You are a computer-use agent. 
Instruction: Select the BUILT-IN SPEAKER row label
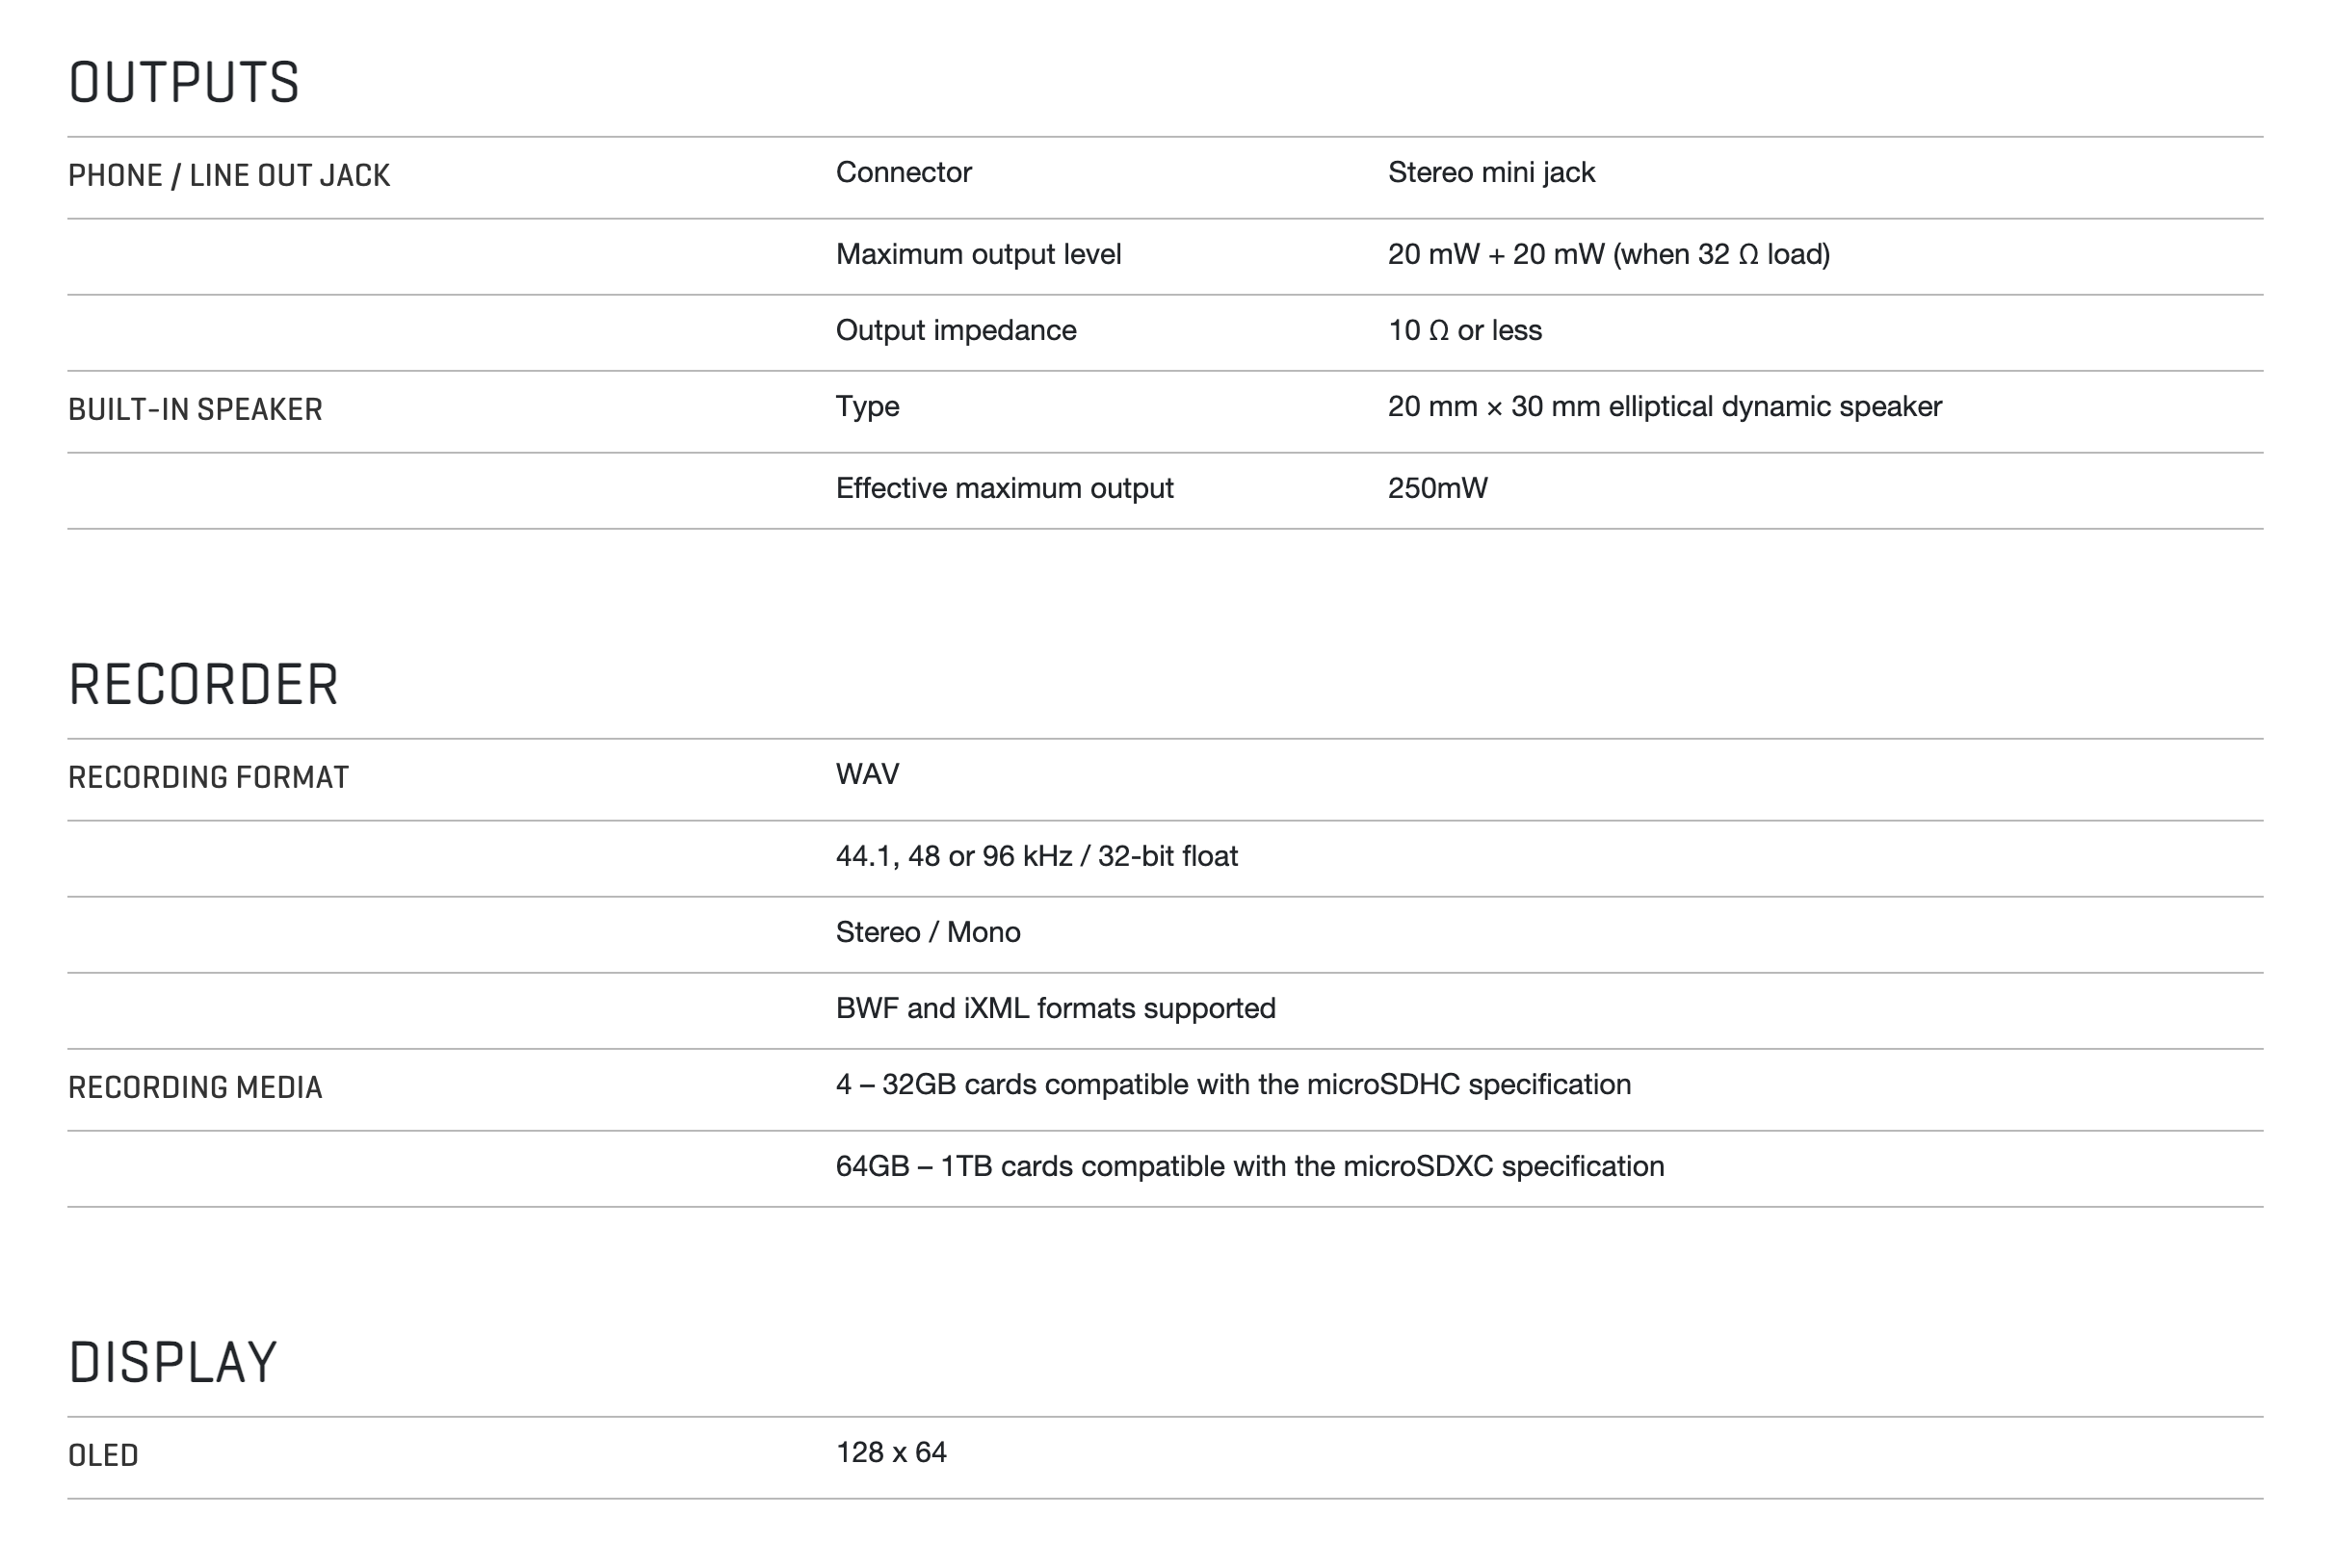(195, 410)
